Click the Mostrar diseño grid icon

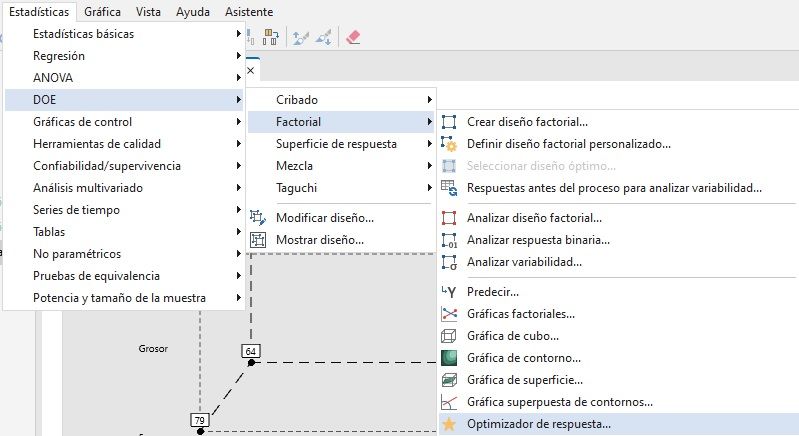258,239
